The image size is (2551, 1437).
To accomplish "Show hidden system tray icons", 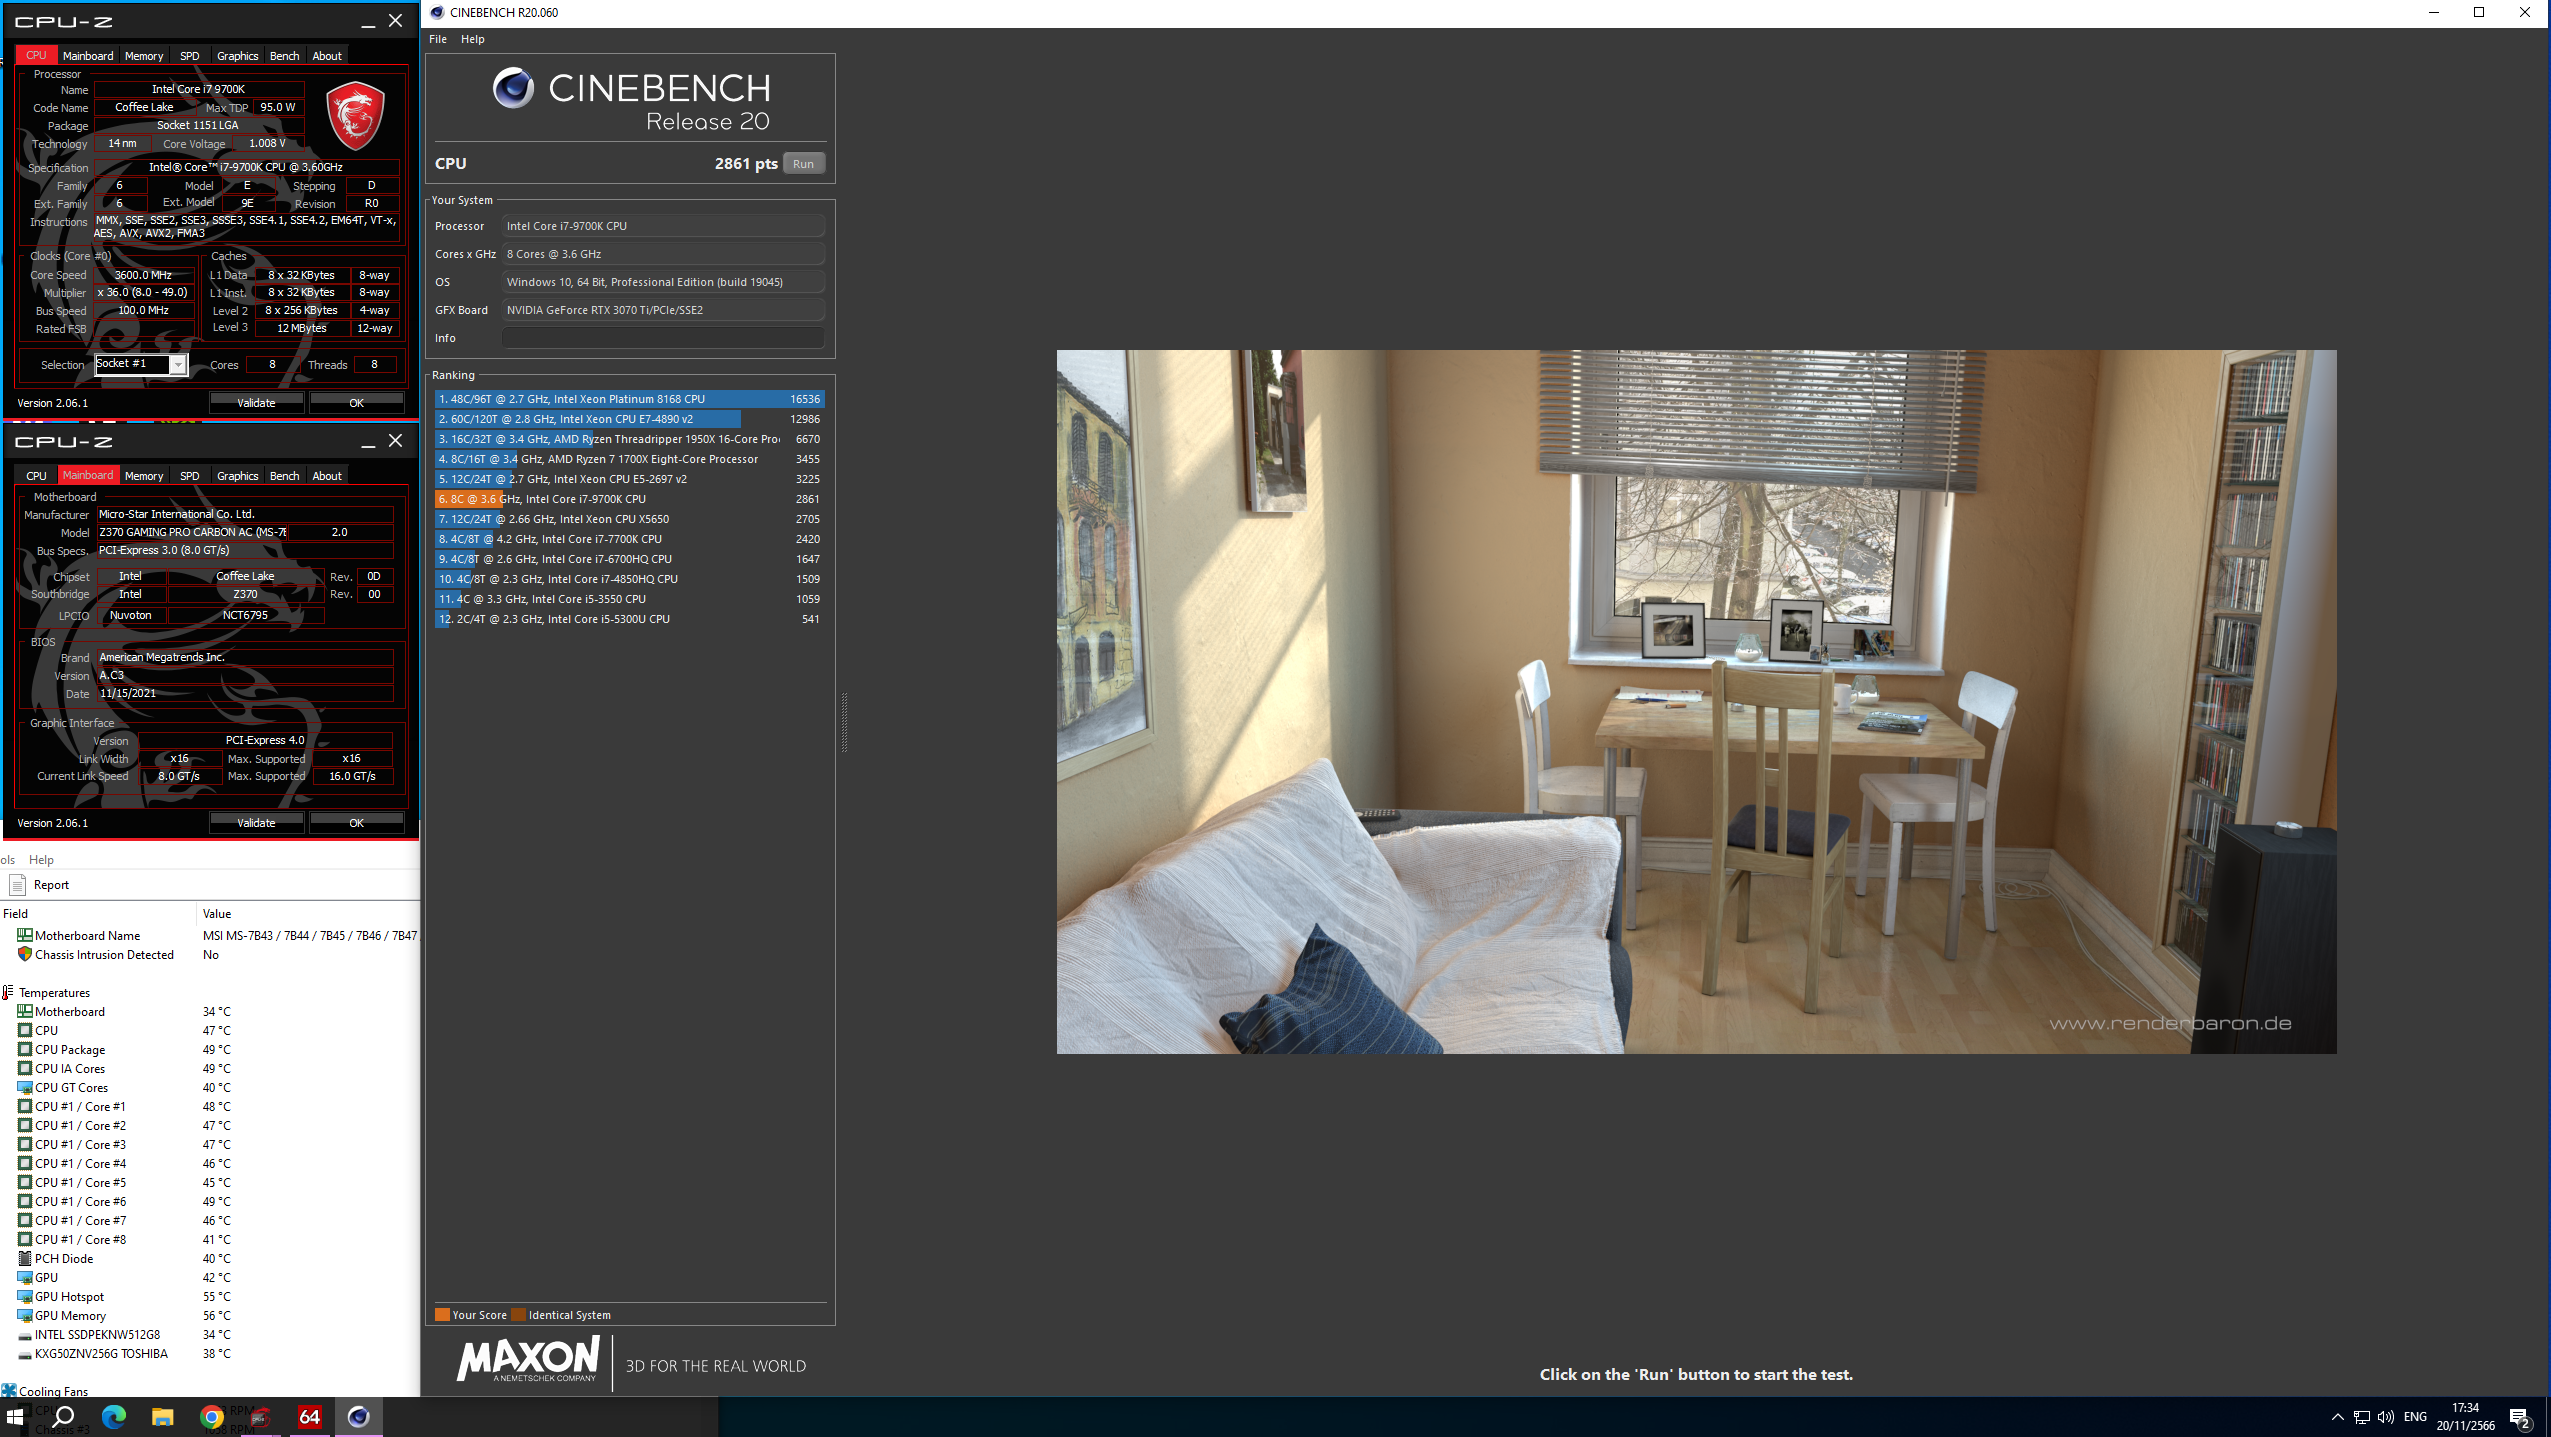I will point(2337,1416).
